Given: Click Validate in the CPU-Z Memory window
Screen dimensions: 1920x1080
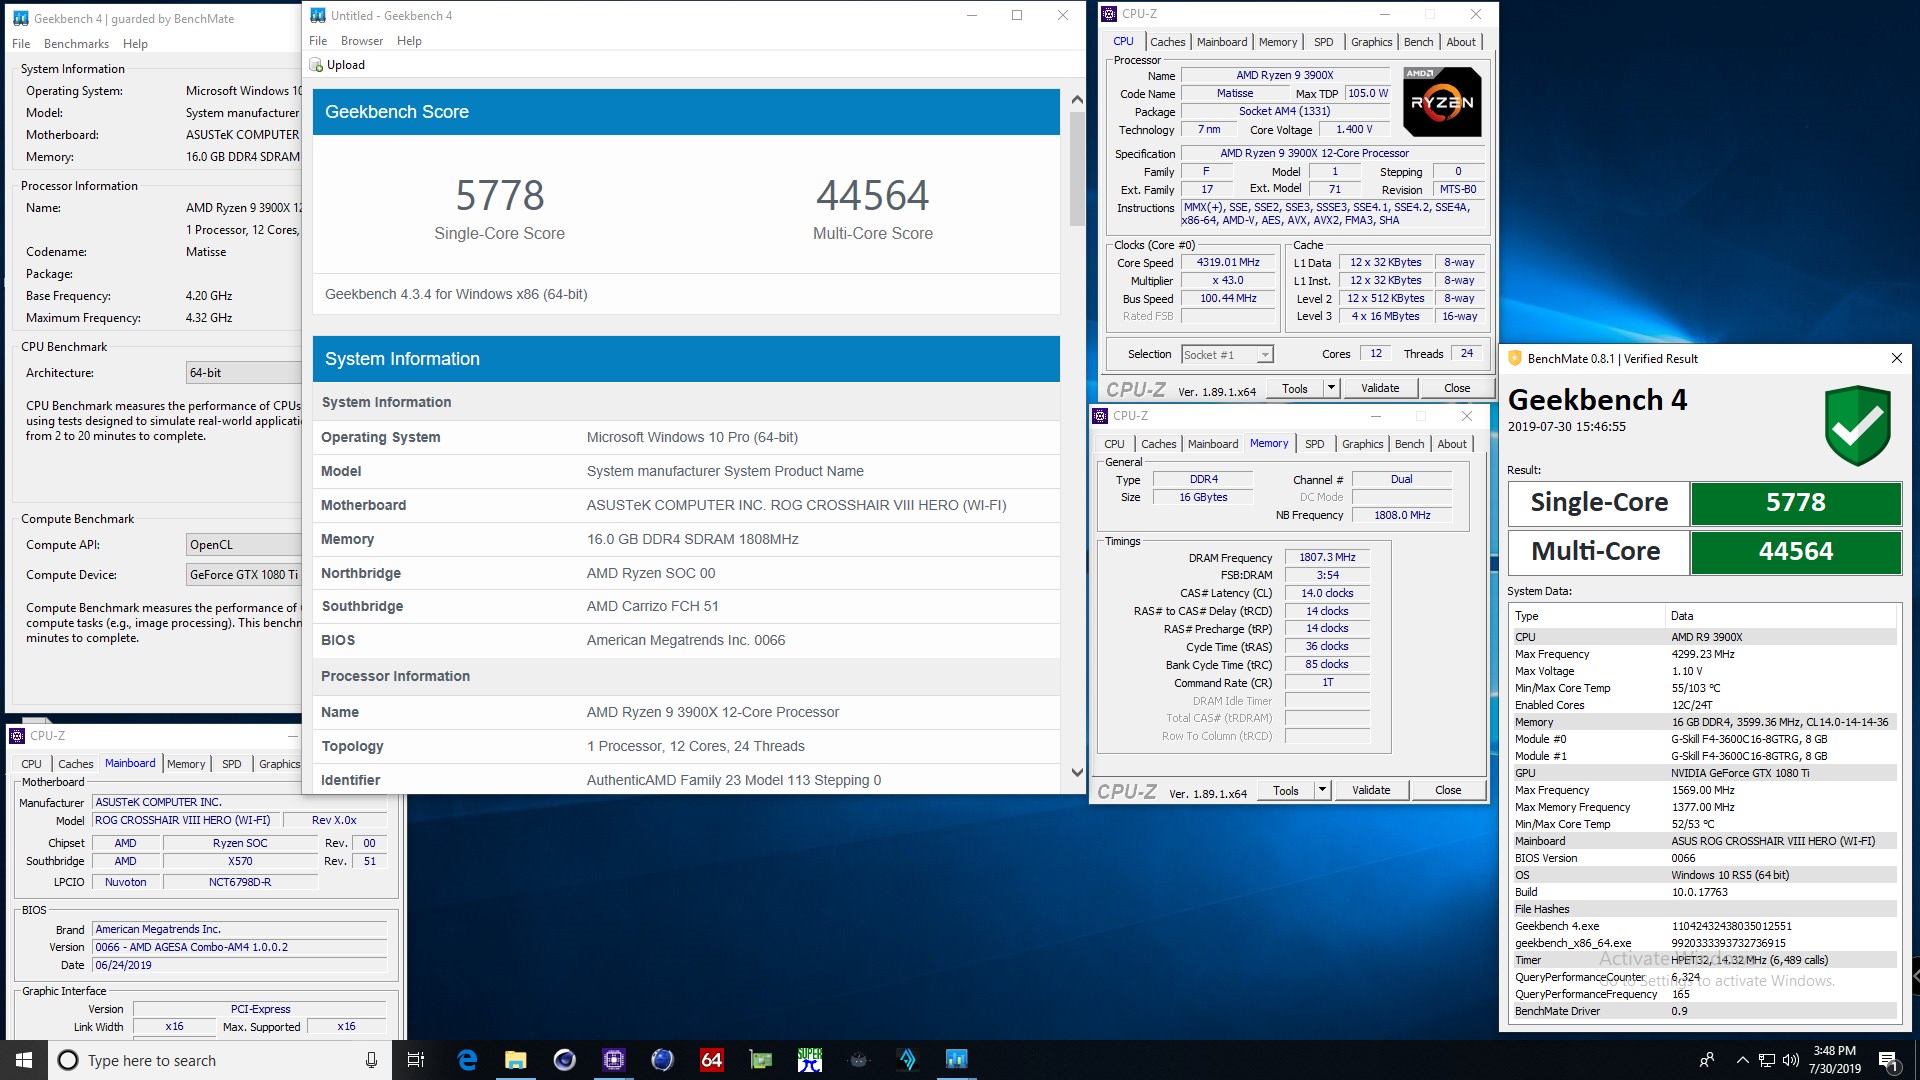Looking at the screenshot, I should click(x=1371, y=790).
